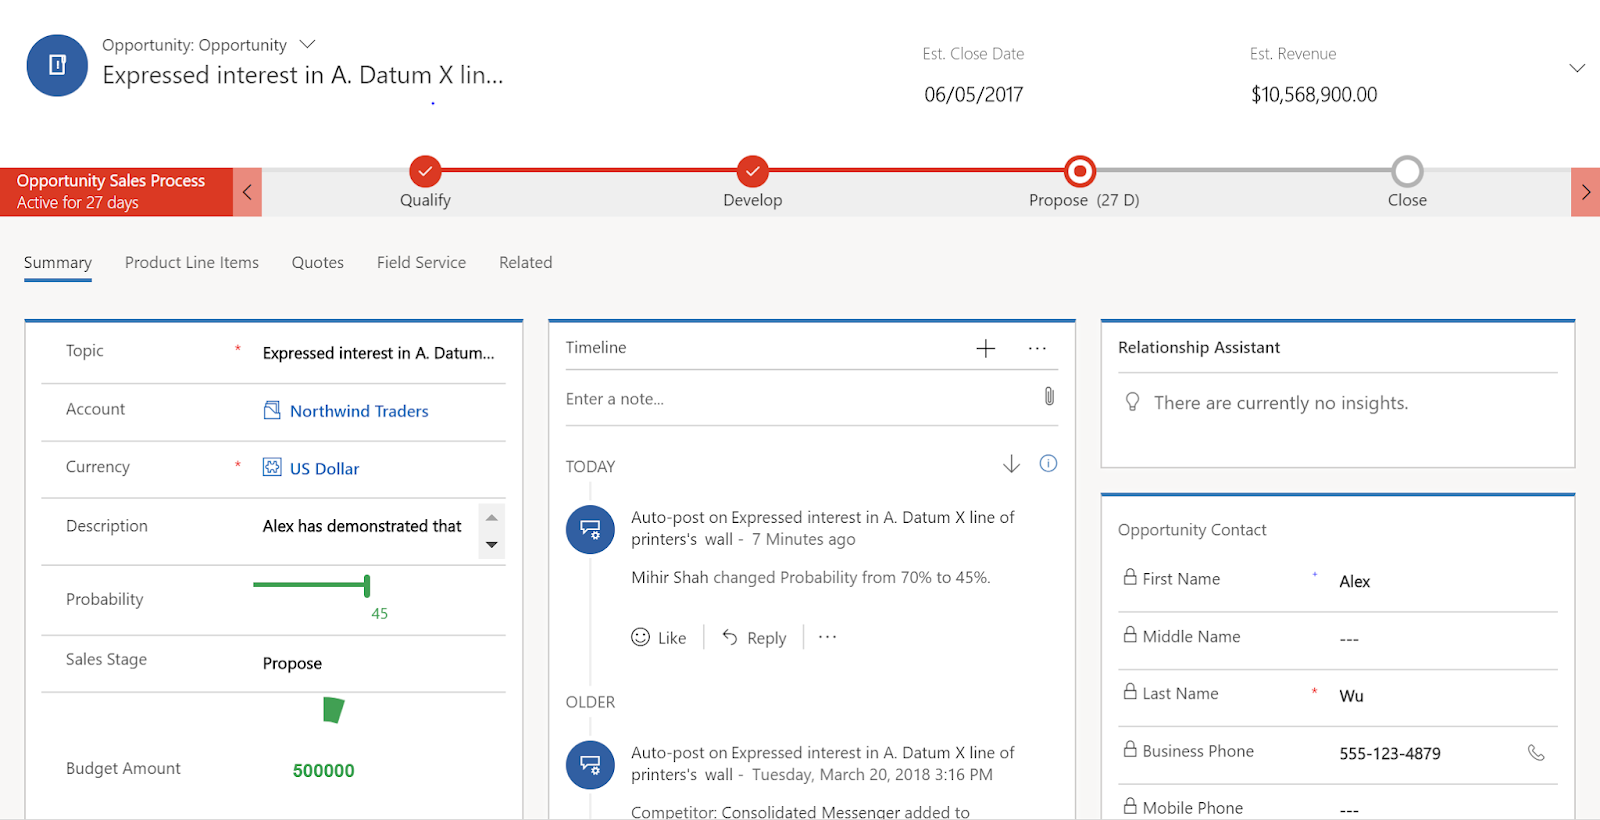Switch to the Product Line Items tab
1600x820 pixels.
click(192, 263)
